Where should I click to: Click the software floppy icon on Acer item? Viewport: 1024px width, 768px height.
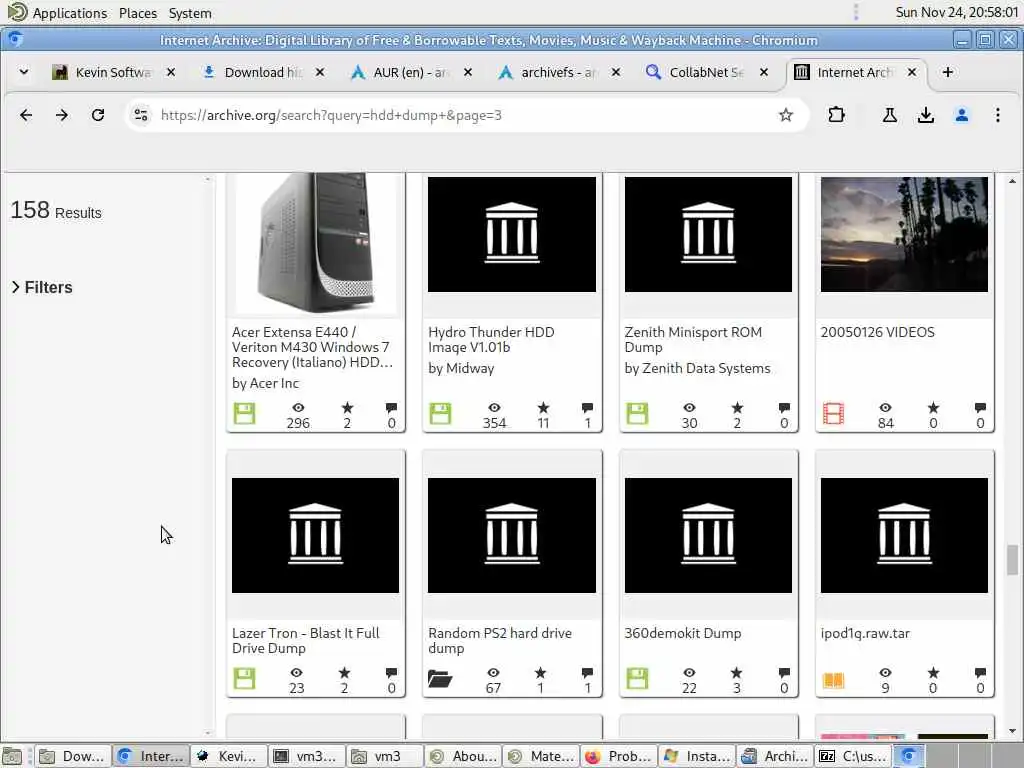point(244,413)
